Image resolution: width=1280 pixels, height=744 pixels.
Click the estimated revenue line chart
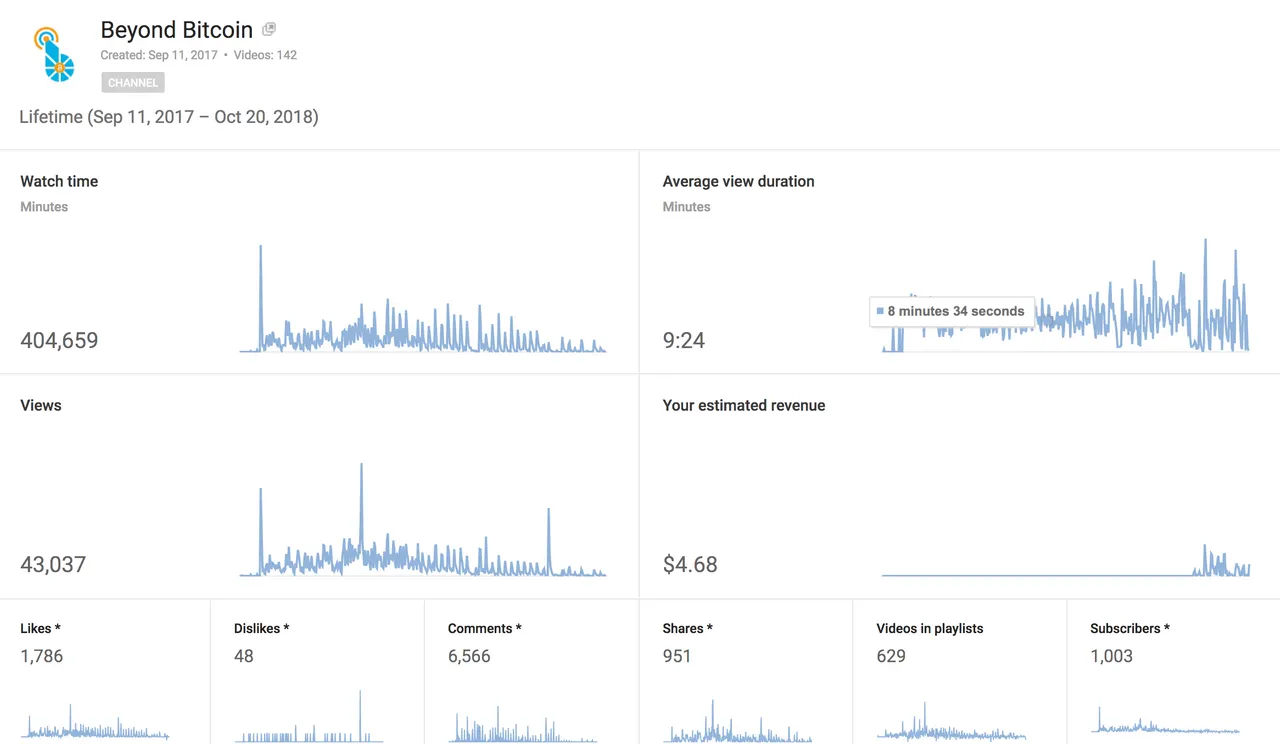[1066, 560]
